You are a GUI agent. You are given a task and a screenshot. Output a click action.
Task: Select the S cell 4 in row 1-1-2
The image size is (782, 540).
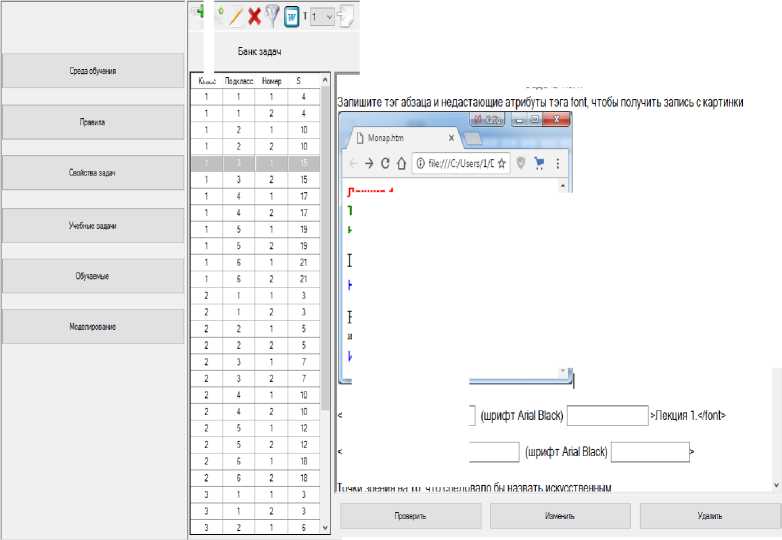[304, 114]
